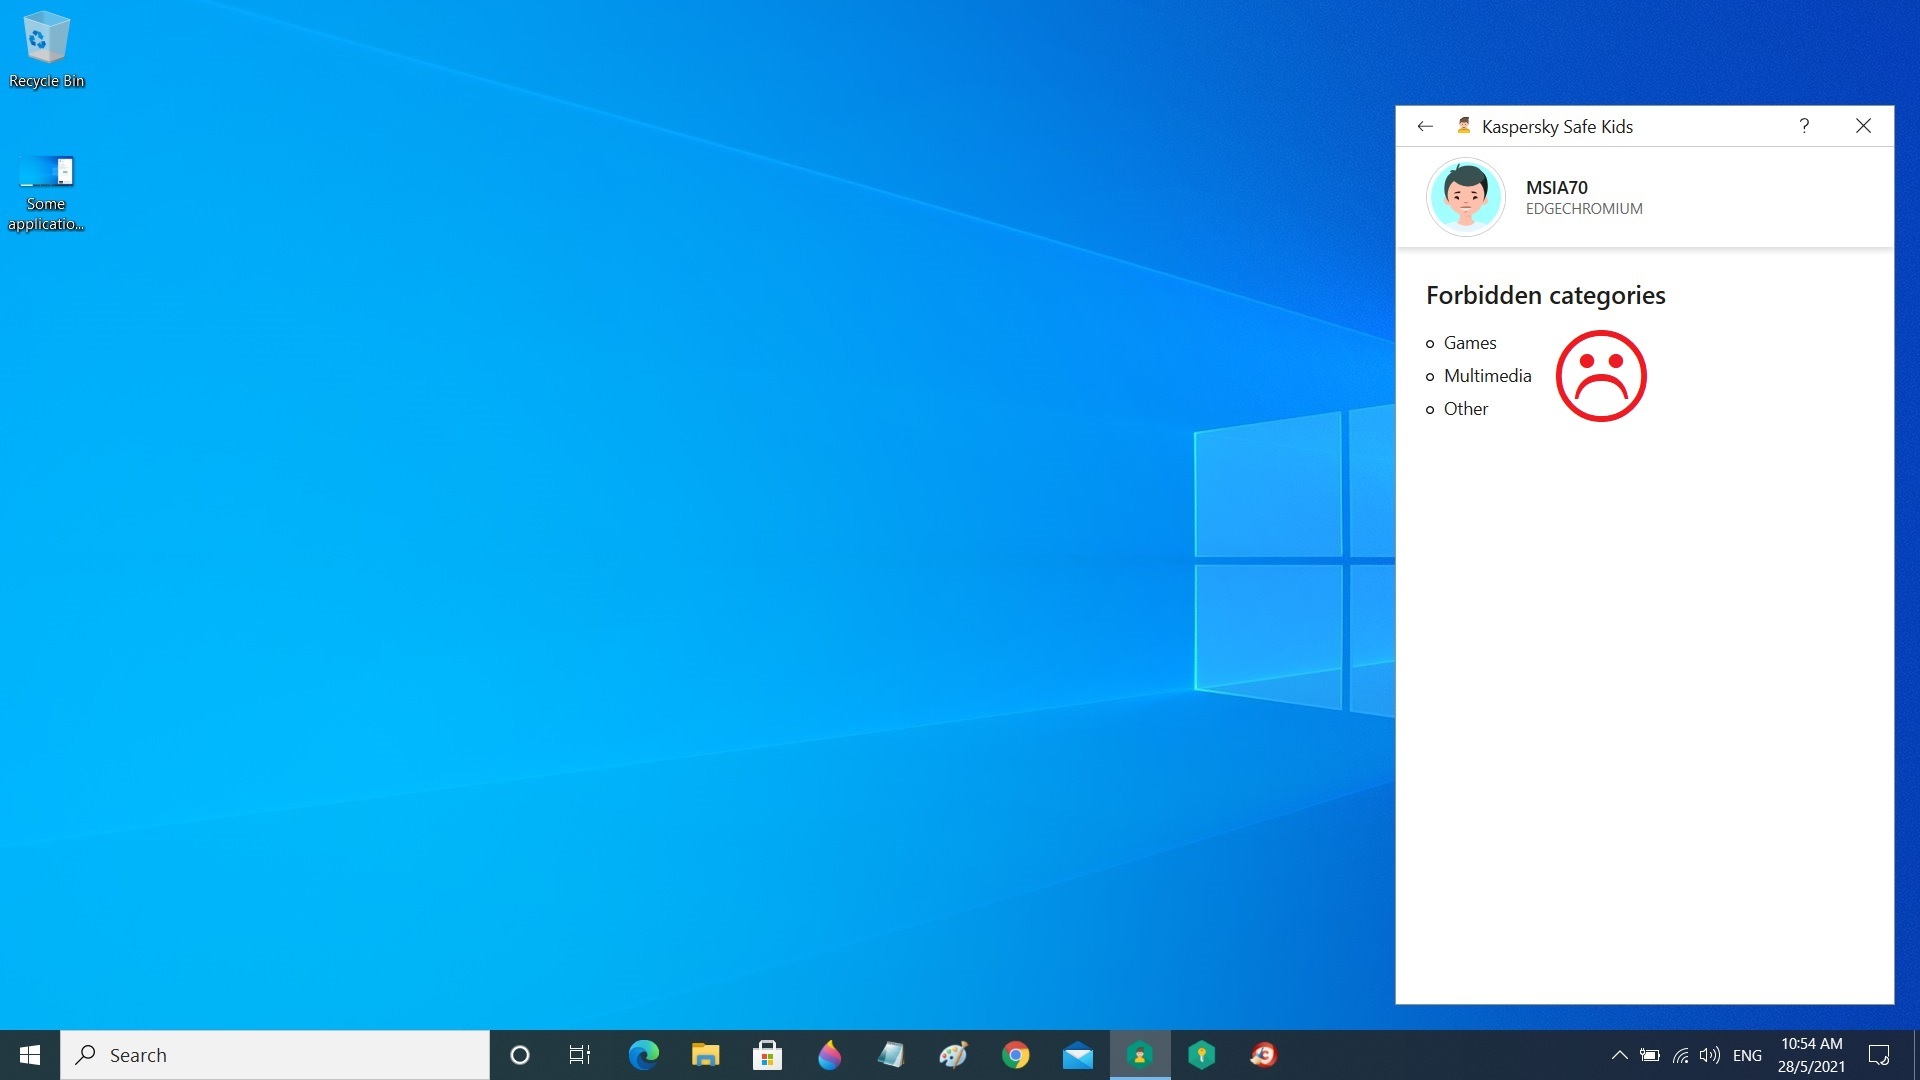Click the taskbar Search box

[x=275, y=1055]
